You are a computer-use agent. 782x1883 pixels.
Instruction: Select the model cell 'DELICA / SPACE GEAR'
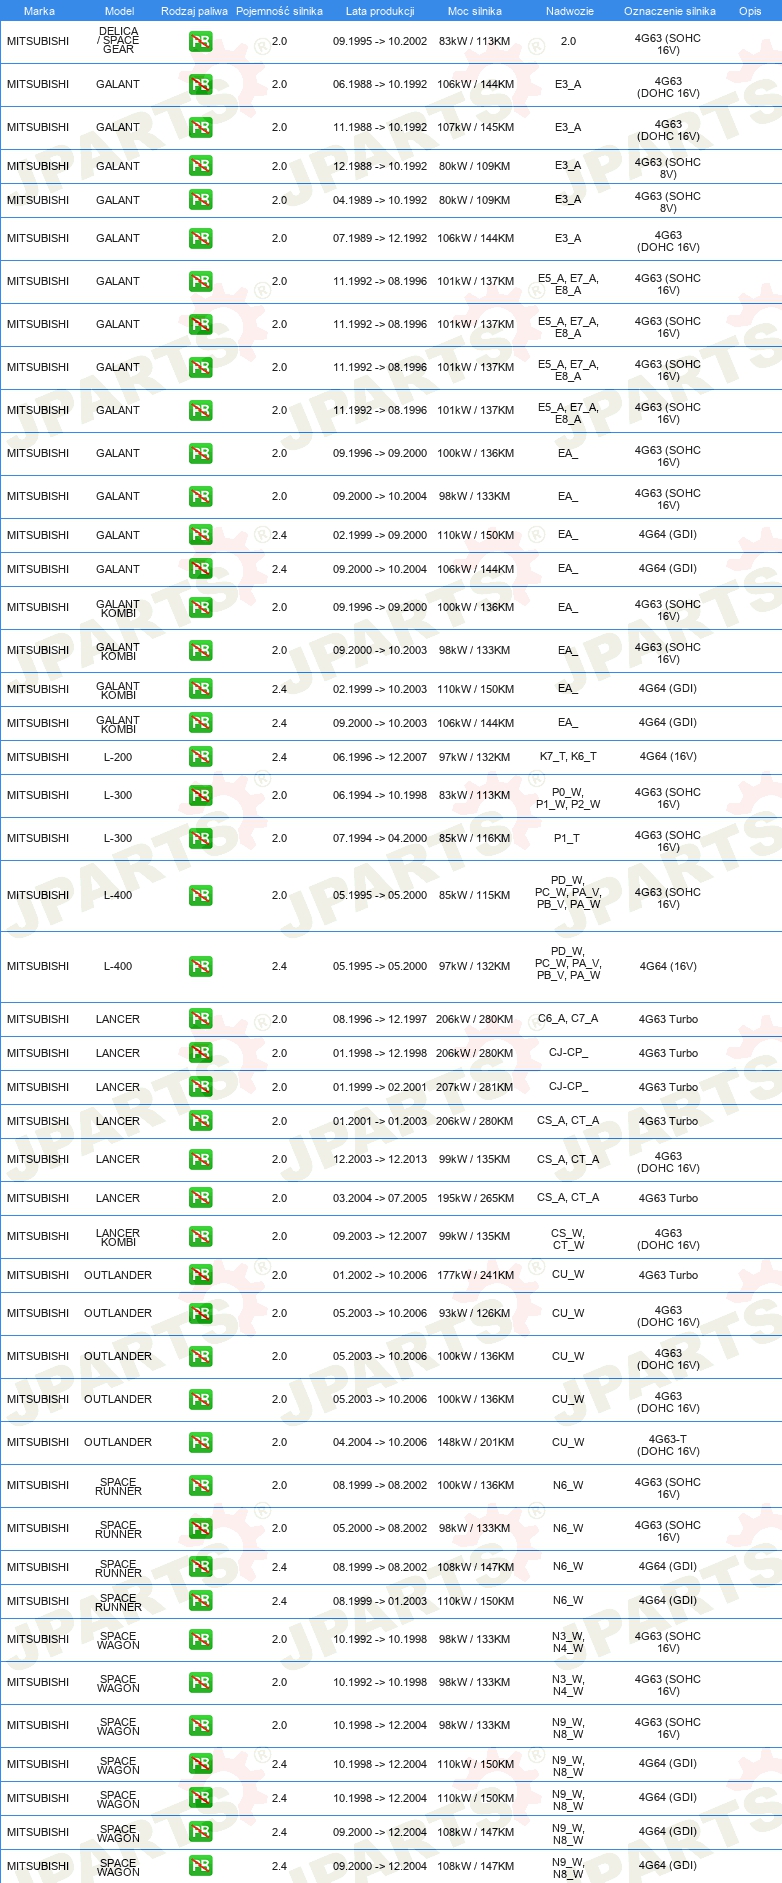pos(118,40)
